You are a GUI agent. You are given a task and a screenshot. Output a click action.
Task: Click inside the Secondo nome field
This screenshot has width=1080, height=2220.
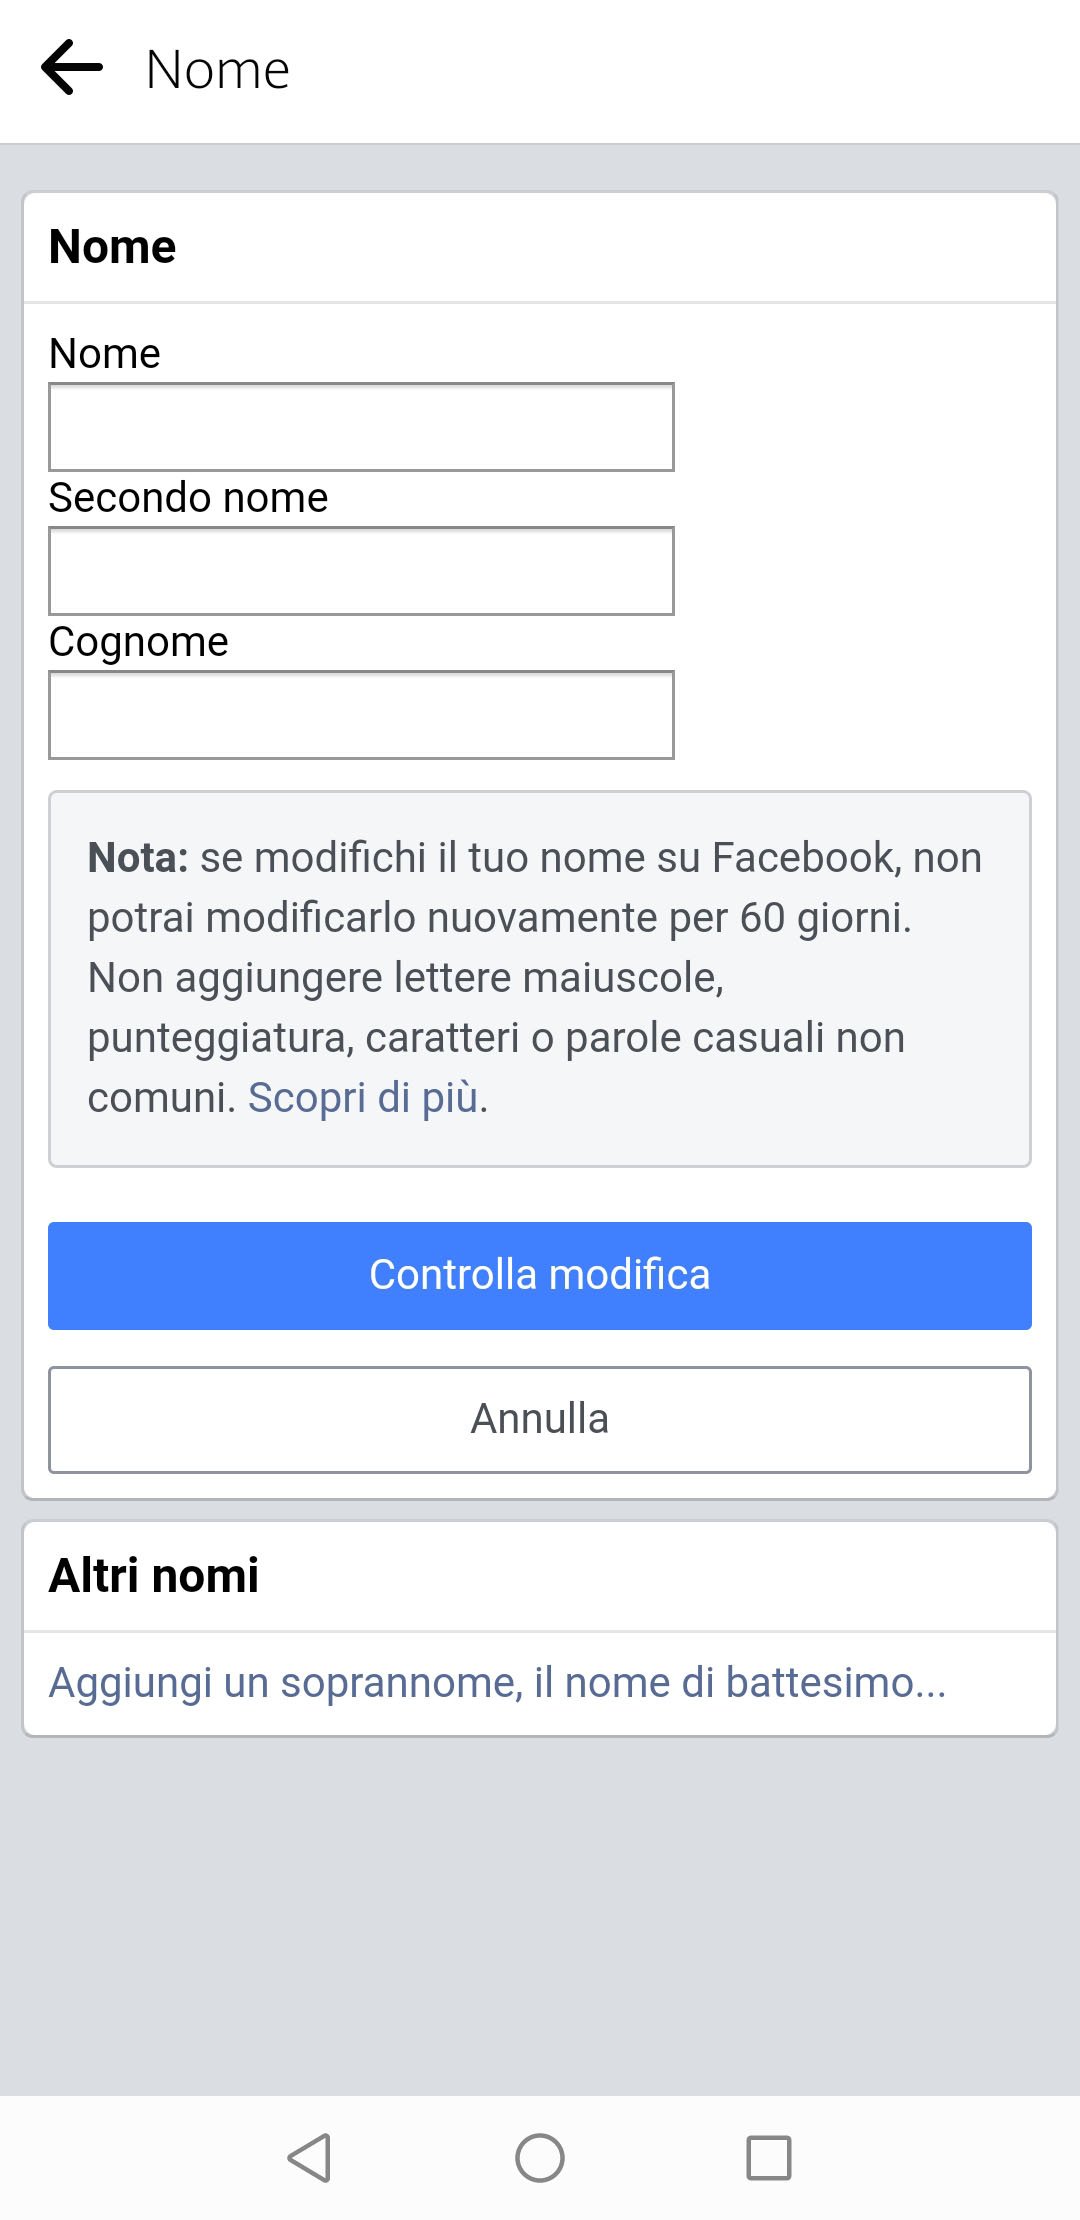pos(360,570)
